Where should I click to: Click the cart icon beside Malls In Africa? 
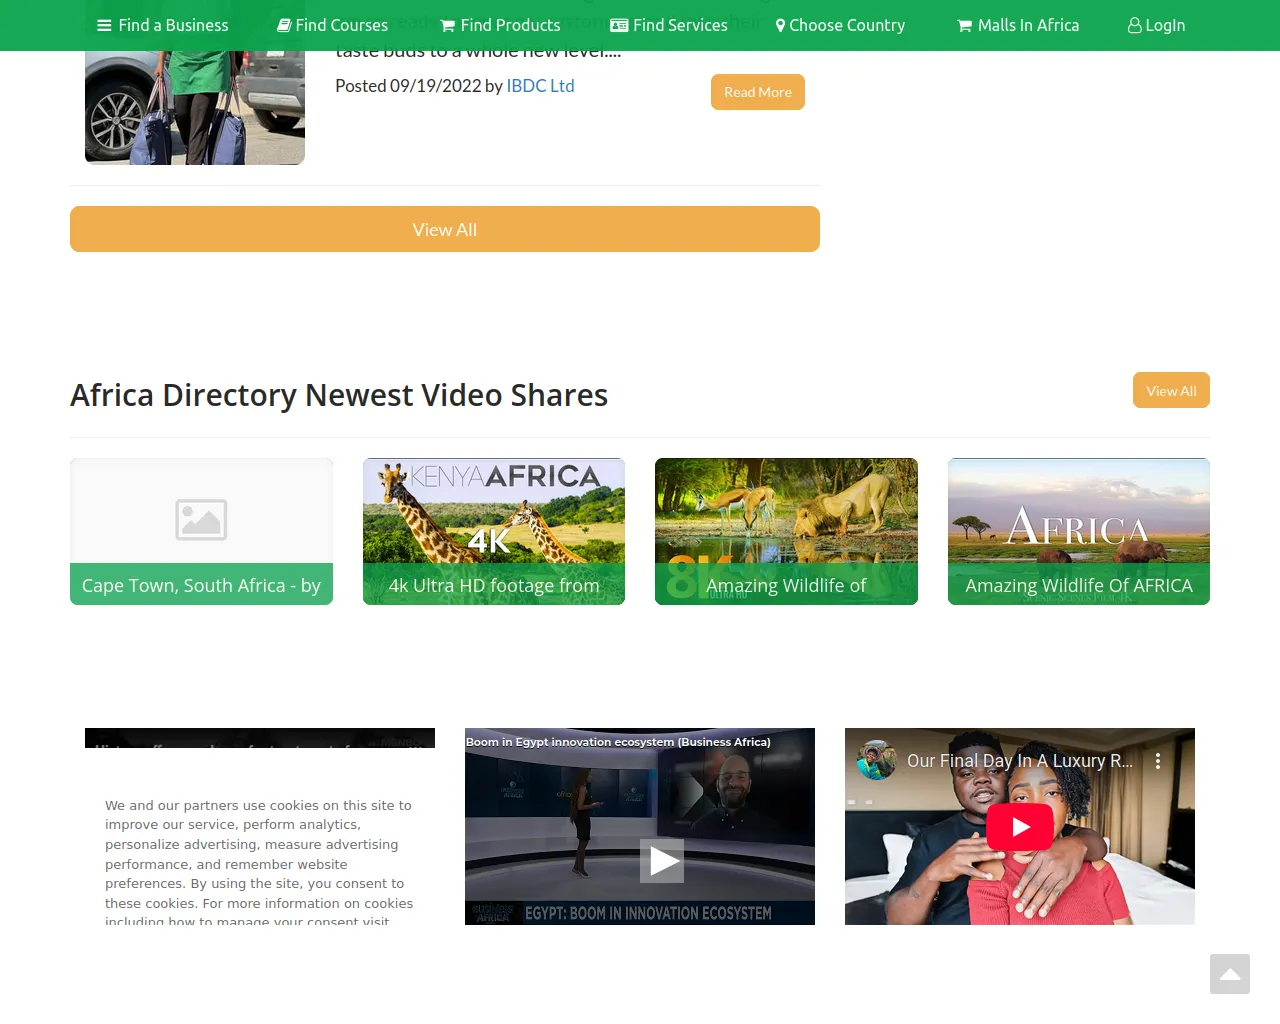tap(964, 26)
